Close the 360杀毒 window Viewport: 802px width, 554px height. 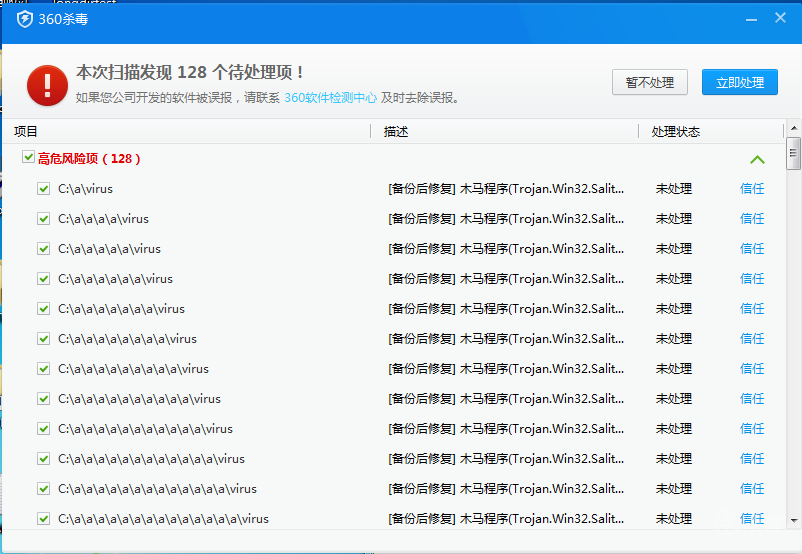click(x=780, y=18)
